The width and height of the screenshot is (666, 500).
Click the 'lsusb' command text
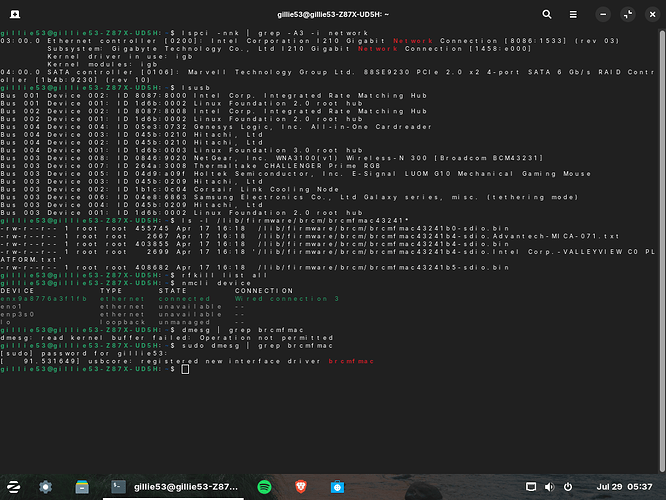point(196,88)
